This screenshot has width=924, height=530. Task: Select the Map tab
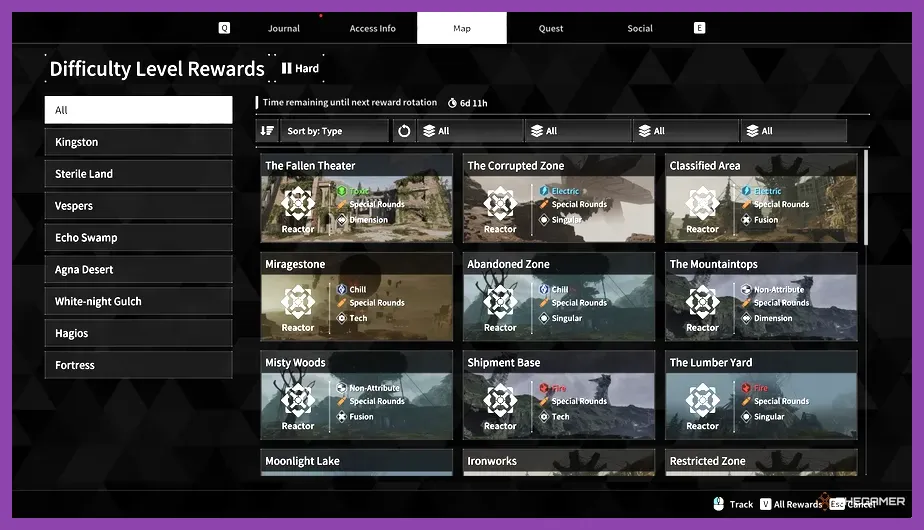[x=462, y=28]
